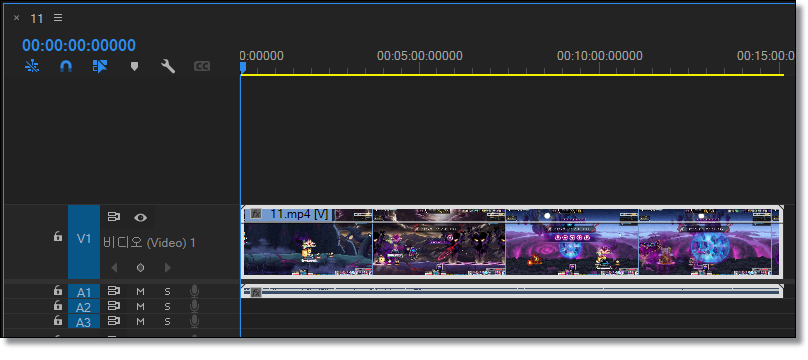The width and height of the screenshot is (808, 360).
Task: Solo track A3
Action: tap(167, 321)
